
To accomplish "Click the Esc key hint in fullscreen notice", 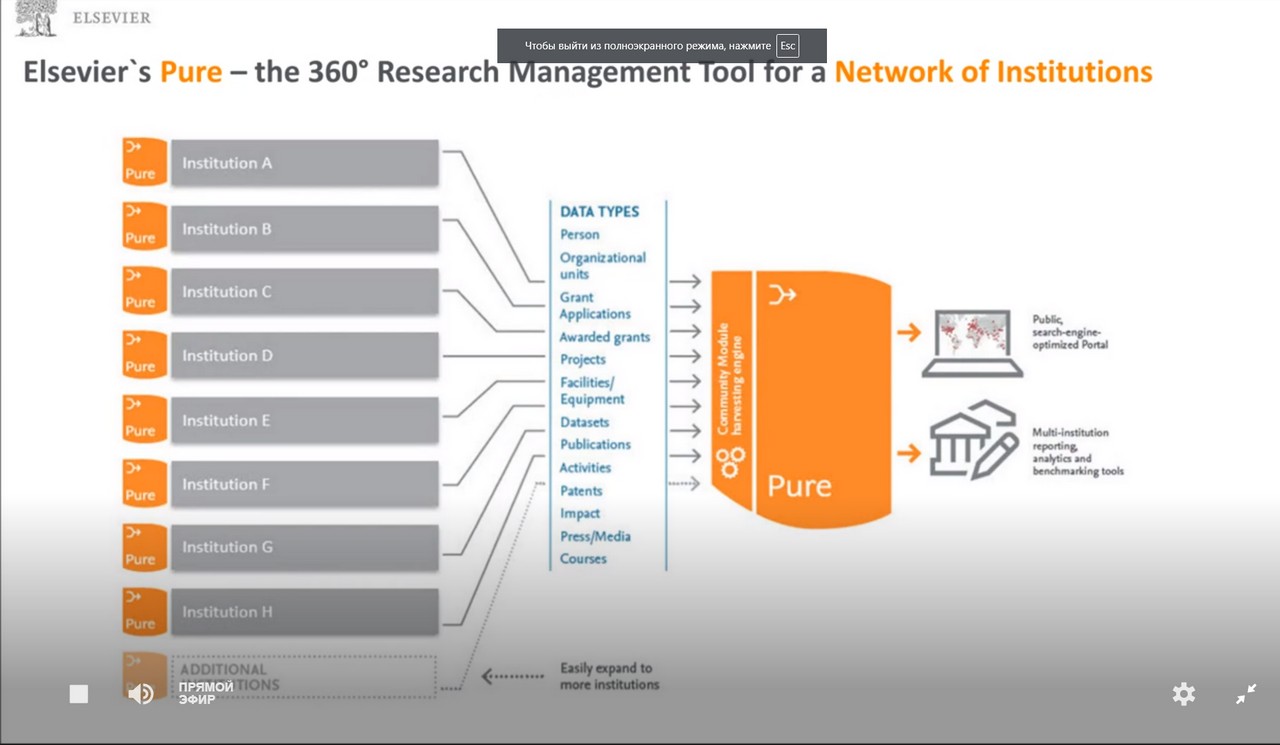I will [x=788, y=46].
